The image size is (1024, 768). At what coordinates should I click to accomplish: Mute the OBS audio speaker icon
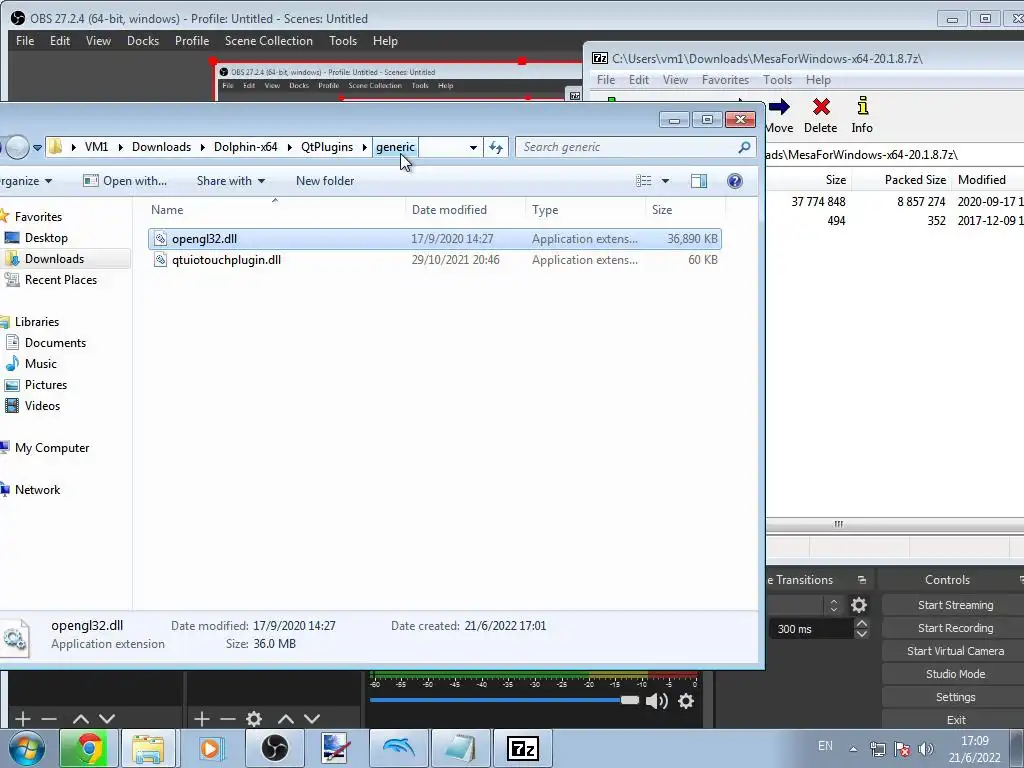coord(656,701)
